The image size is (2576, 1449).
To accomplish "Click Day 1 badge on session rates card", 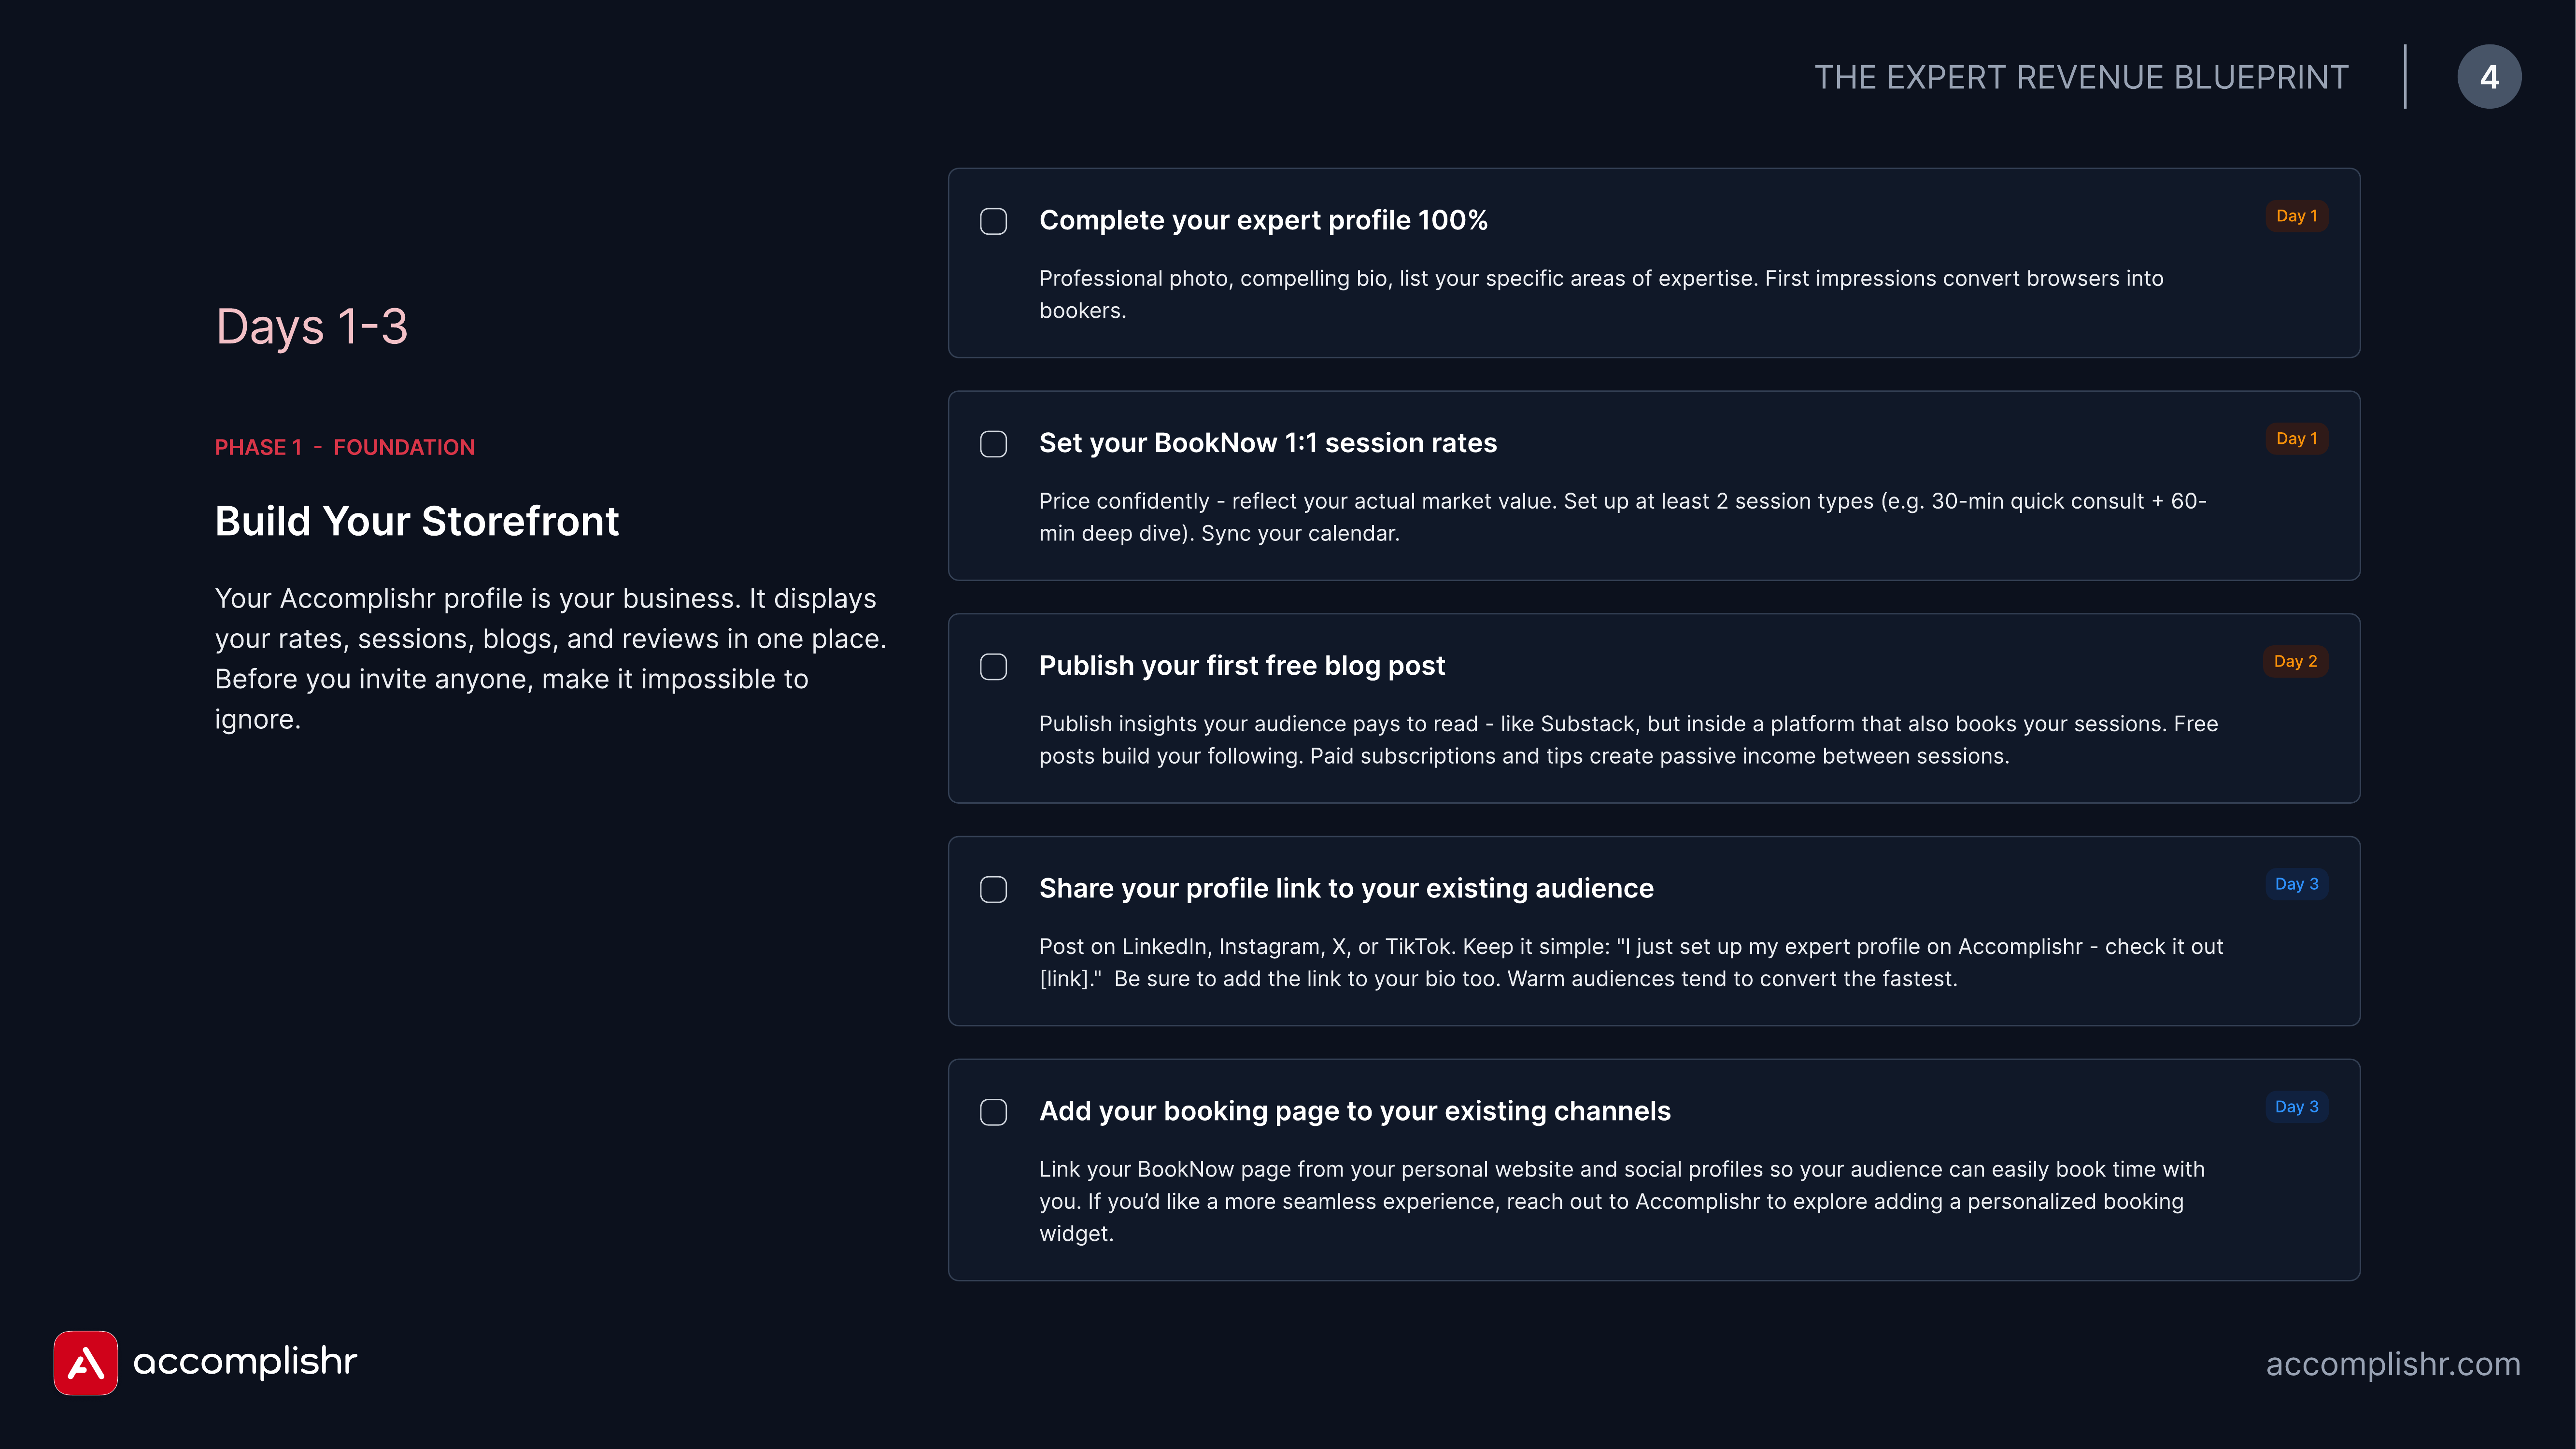I will [2297, 439].
